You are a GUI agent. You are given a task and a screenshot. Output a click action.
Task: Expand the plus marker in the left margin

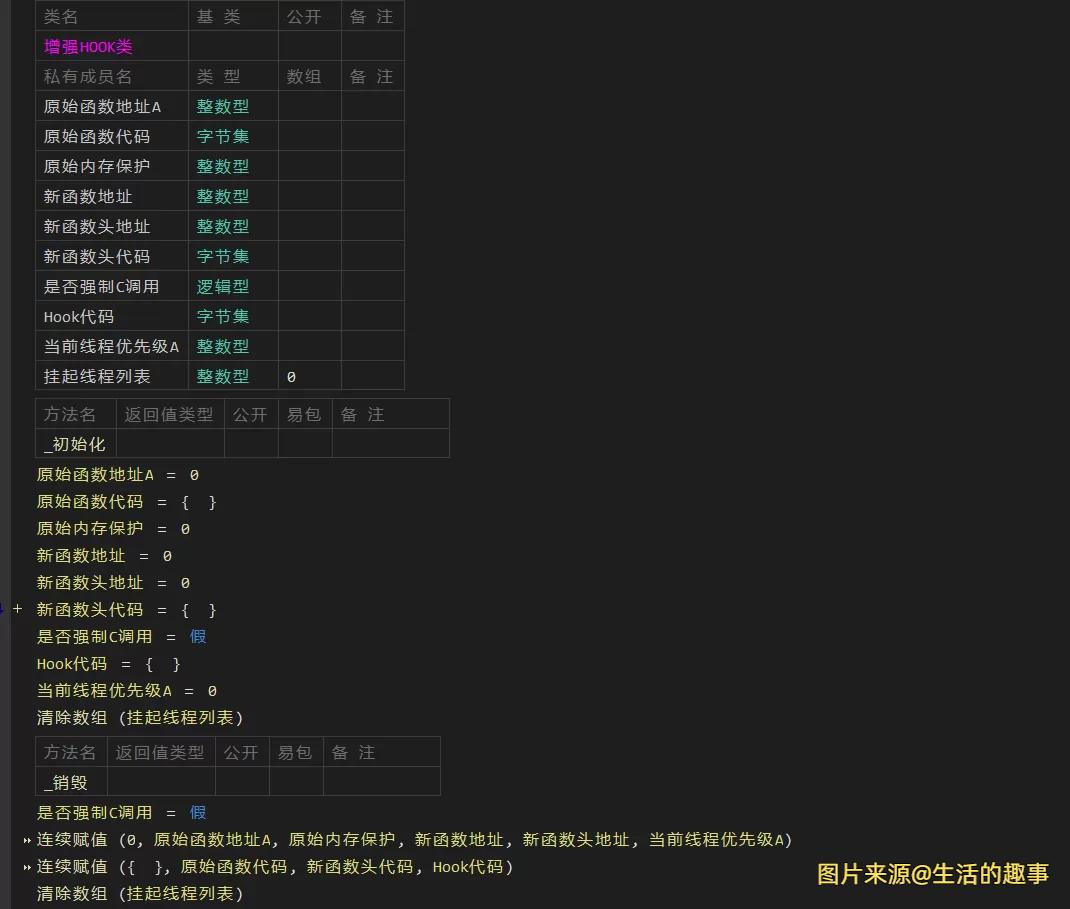pyautogui.click(x=16, y=608)
